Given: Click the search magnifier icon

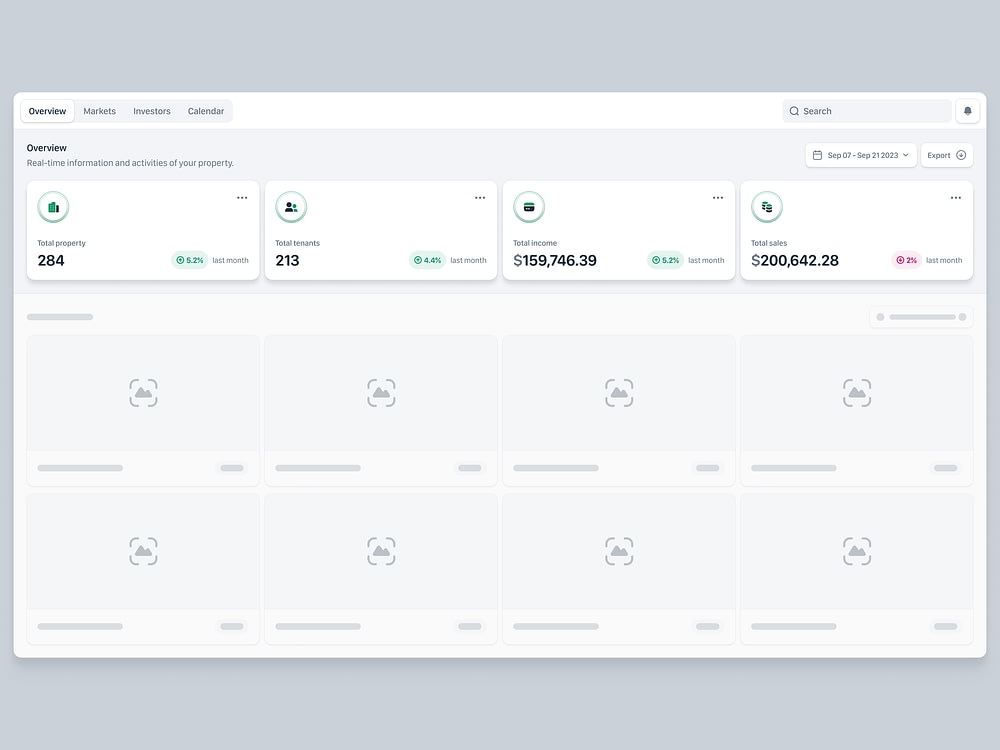Looking at the screenshot, I should click(794, 111).
